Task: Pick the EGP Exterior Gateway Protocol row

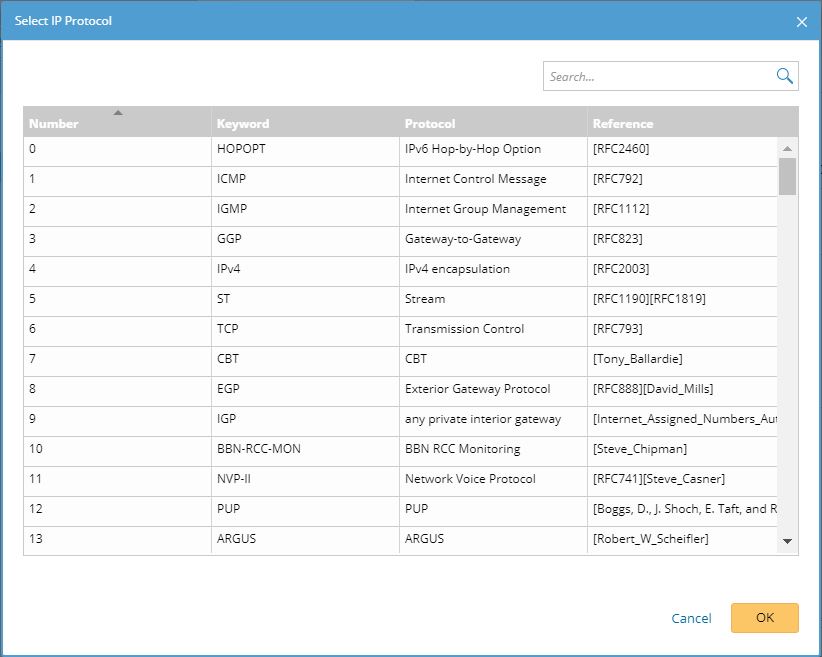Action: (x=400, y=389)
